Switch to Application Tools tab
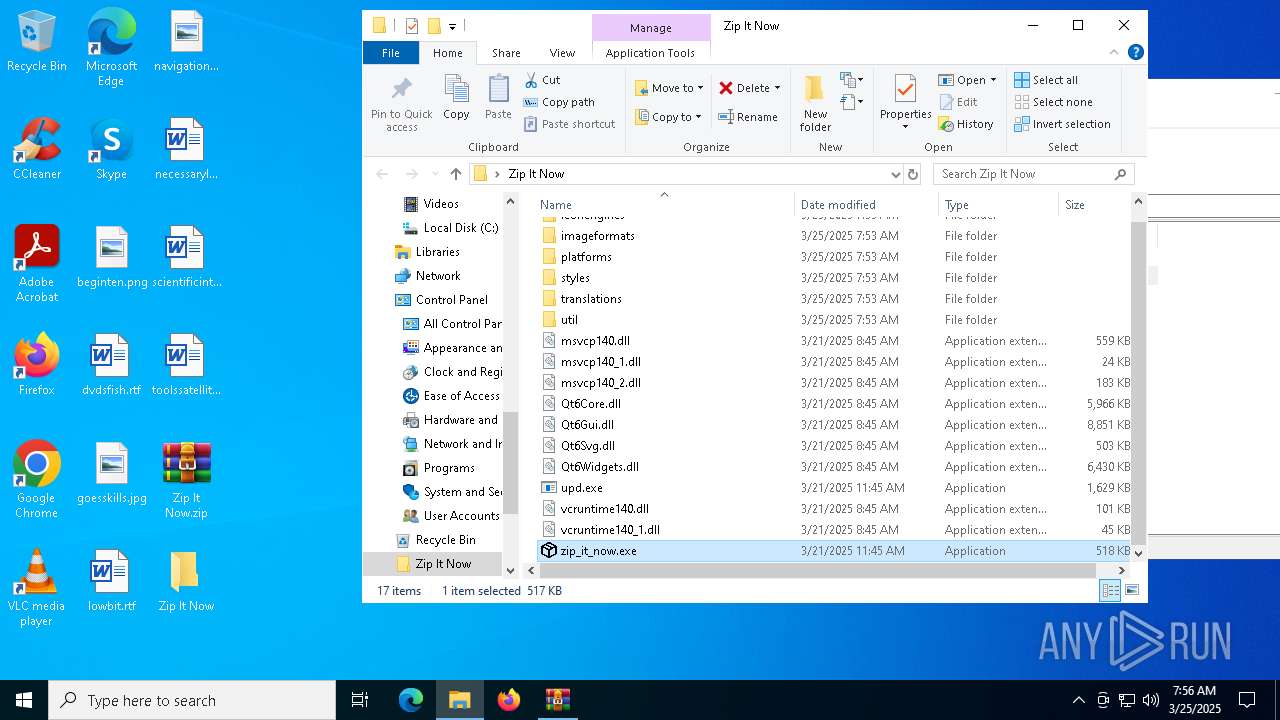Viewport: 1280px width, 720px height. 650,53
